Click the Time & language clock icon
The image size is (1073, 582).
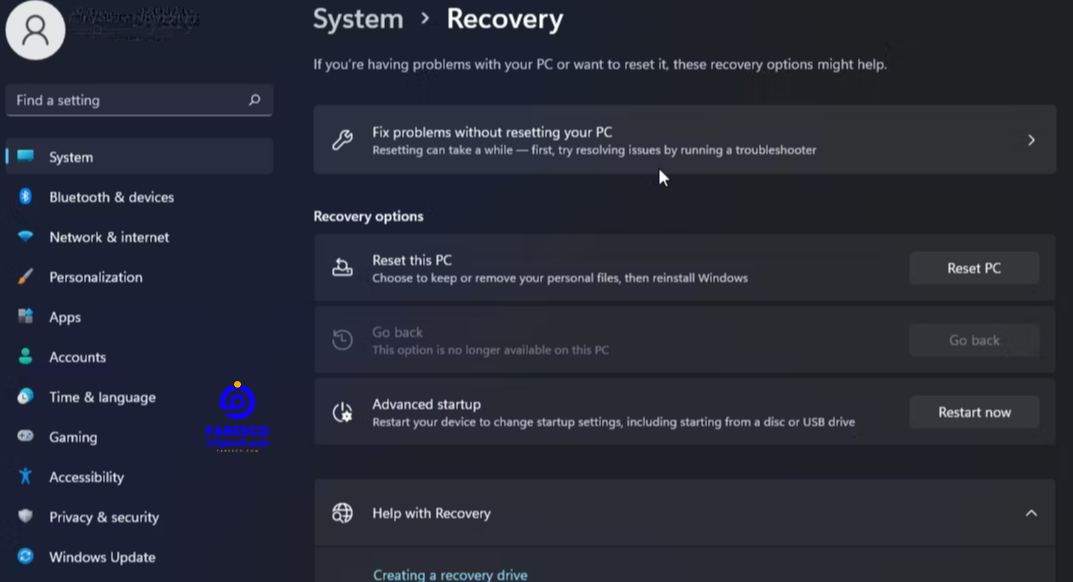(x=25, y=396)
